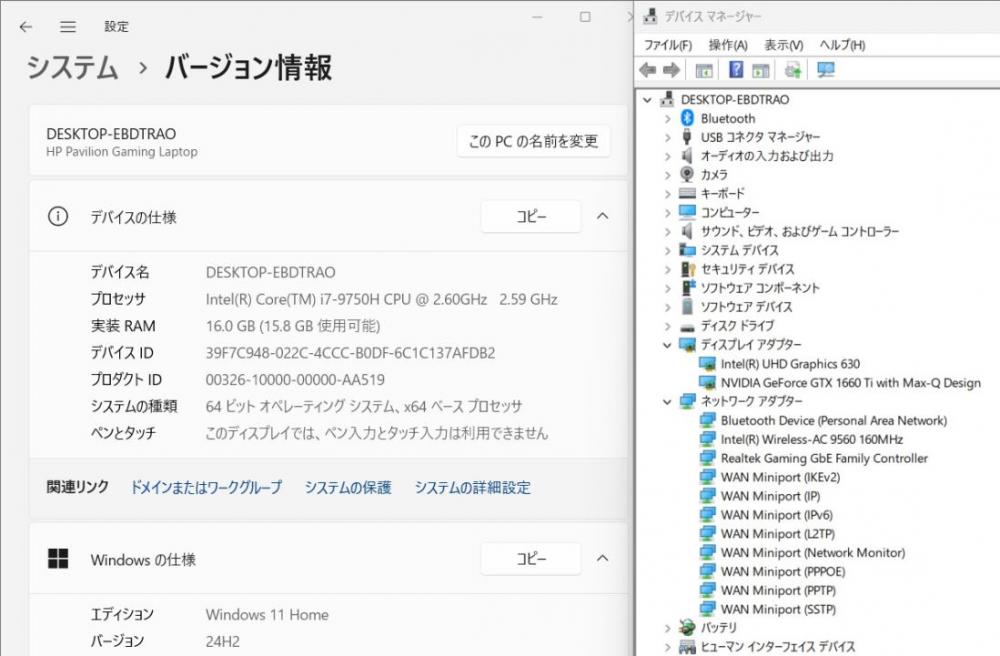Open the 操作(A) menu
Viewport: 1000px width, 656px height.
point(728,45)
